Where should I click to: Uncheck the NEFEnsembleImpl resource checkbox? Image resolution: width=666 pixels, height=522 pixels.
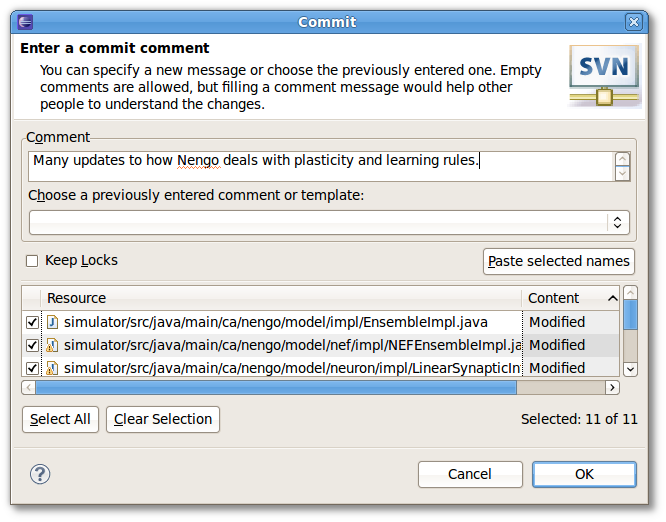[x=32, y=345]
